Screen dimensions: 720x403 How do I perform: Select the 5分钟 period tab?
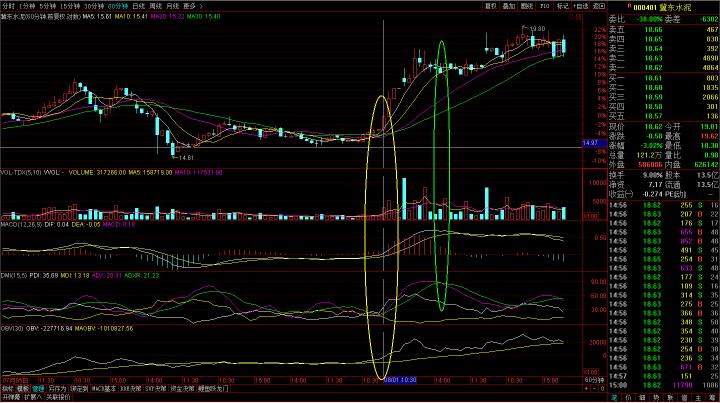coord(48,6)
